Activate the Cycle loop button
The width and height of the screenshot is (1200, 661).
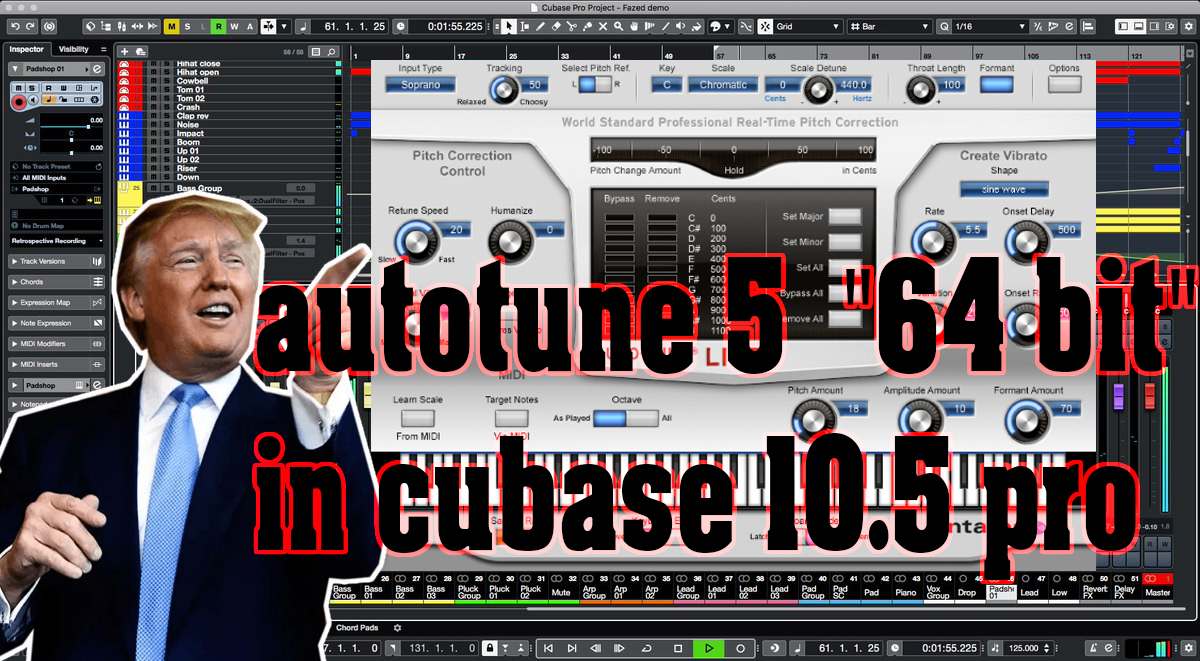click(x=647, y=648)
